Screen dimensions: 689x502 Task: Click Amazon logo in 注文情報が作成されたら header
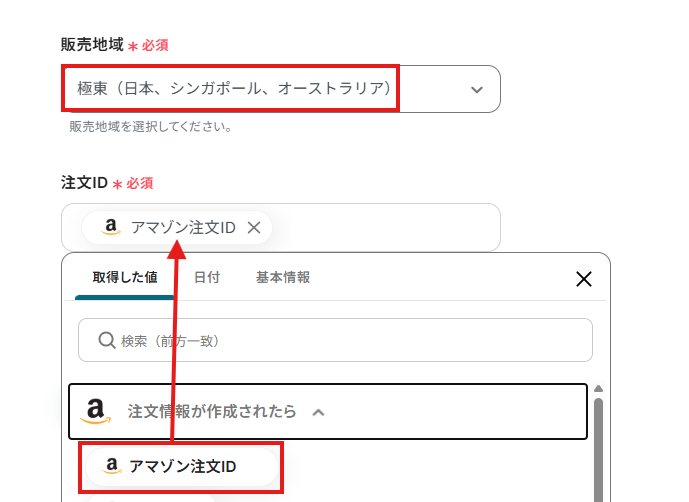click(x=96, y=411)
